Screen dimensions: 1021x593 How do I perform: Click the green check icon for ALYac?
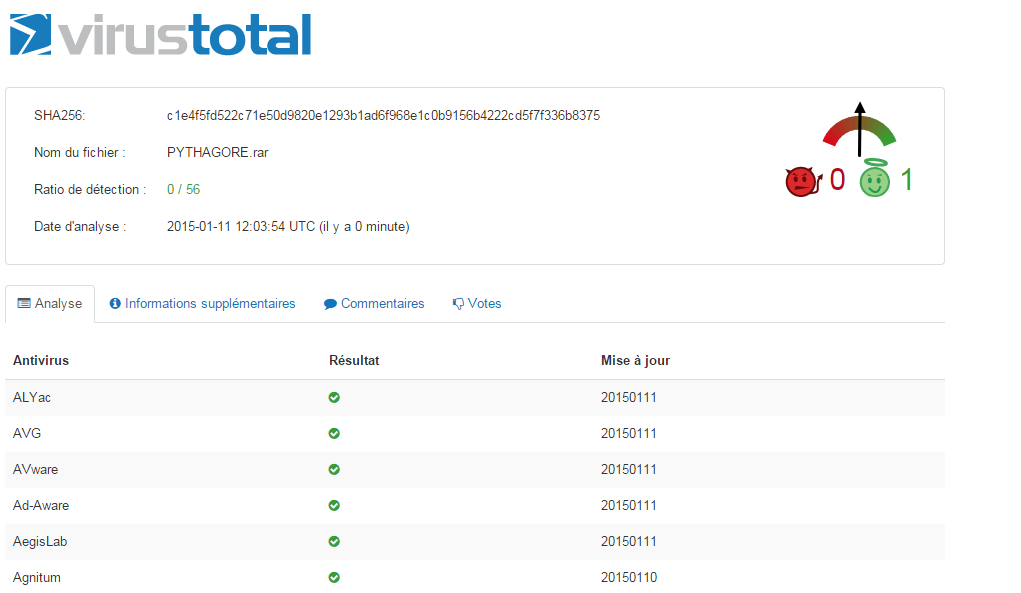click(334, 397)
